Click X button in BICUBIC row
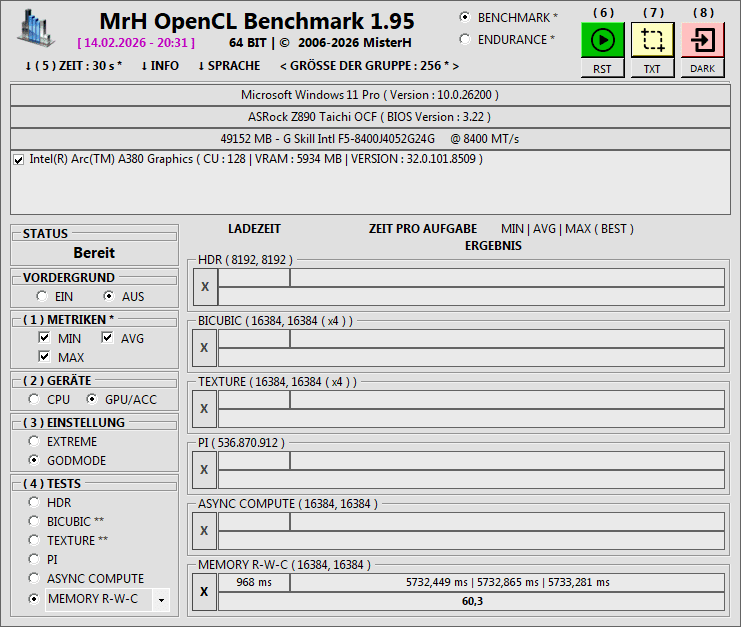Image resolution: width=741 pixels, height=627 pixels. pyautogui.click(x=204, y=348)
